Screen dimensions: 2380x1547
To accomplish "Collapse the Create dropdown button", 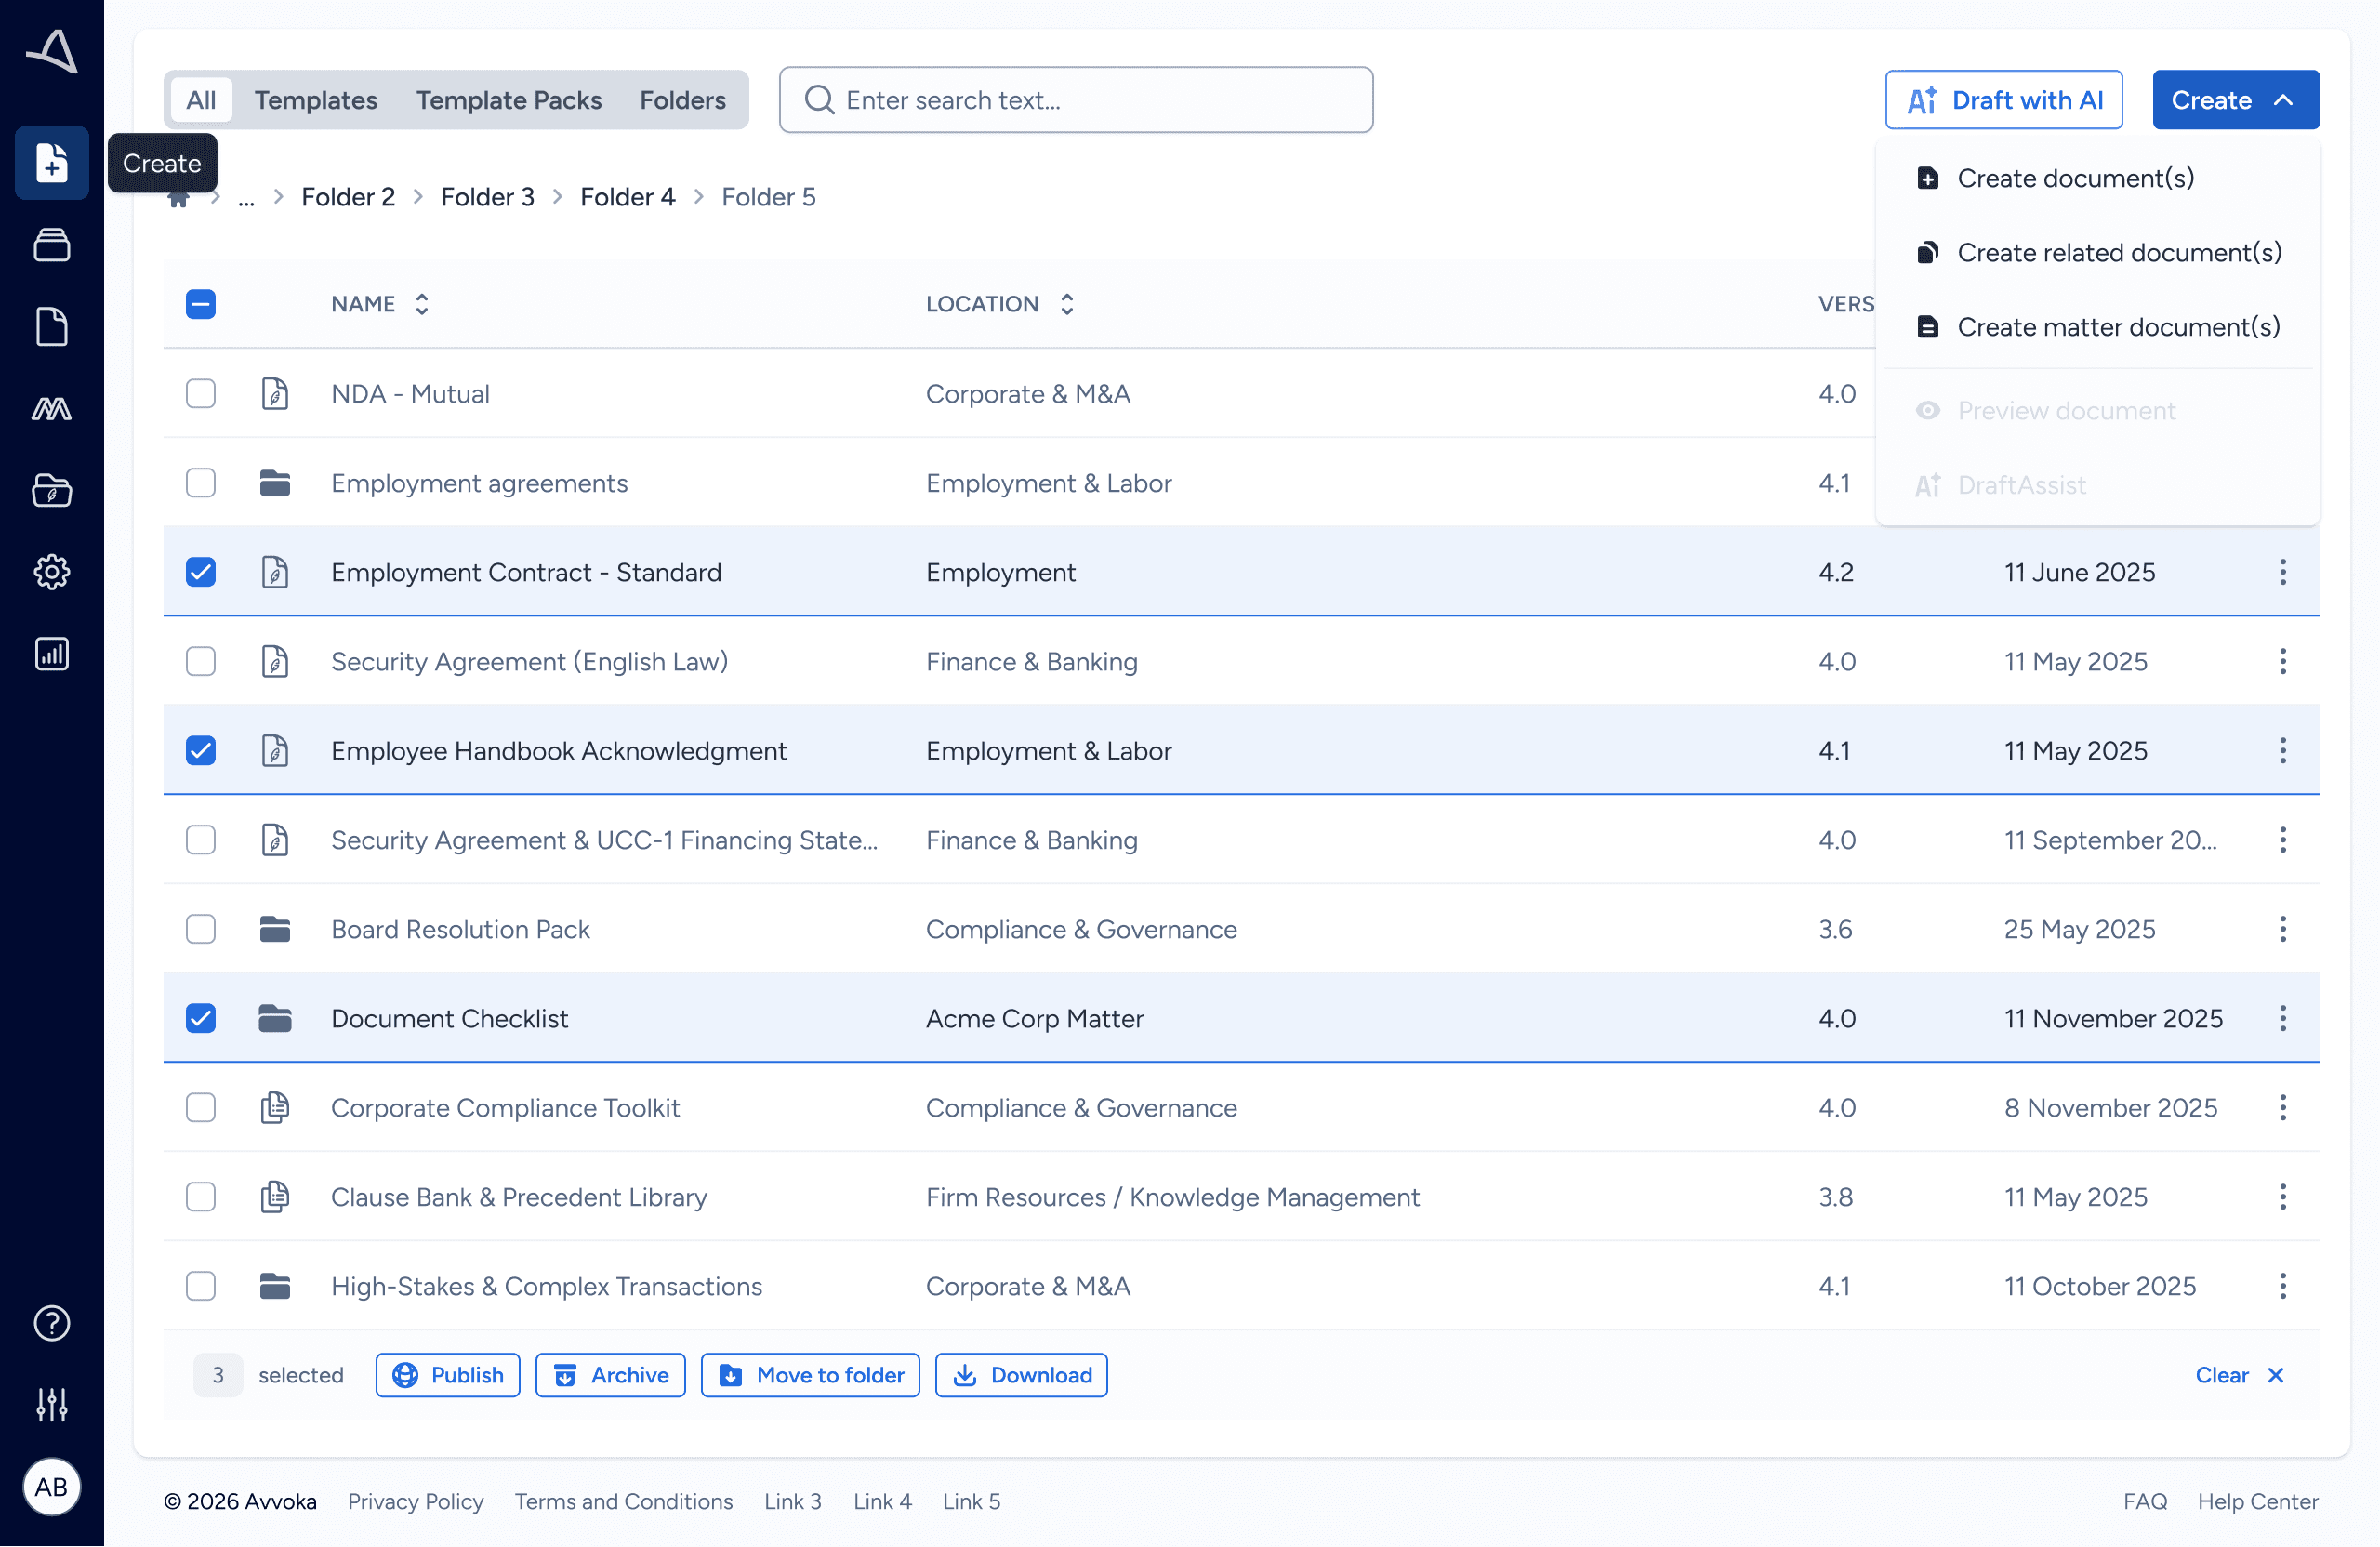I will (2235, 100).
